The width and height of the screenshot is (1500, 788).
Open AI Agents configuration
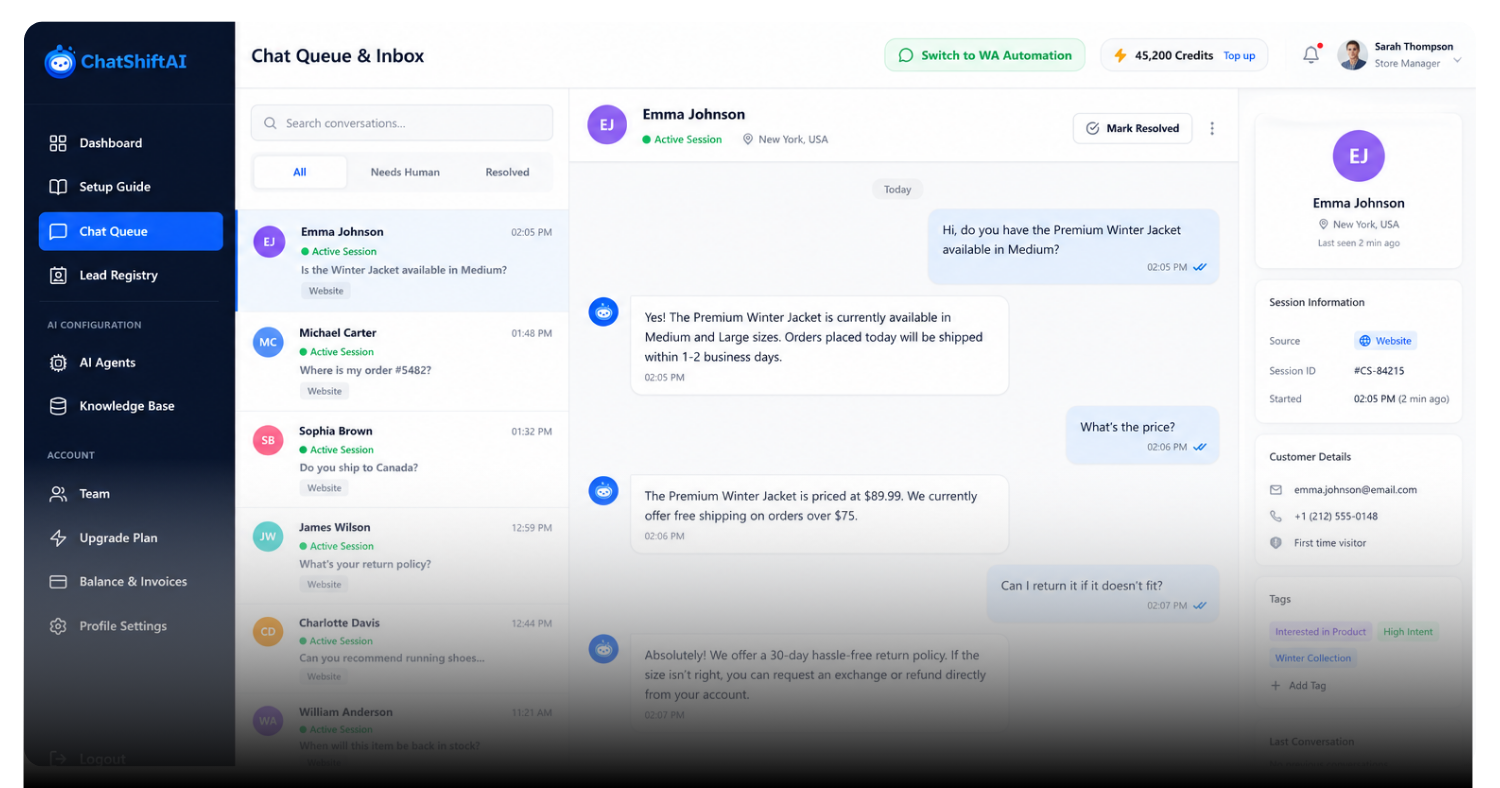[131, 362]
